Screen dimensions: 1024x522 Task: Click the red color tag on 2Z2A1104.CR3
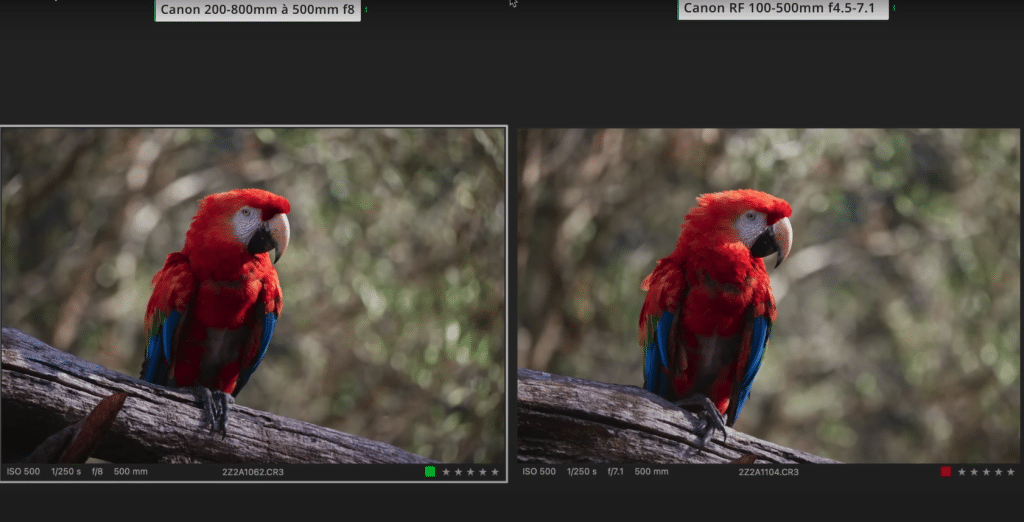(x=946, y=472)
